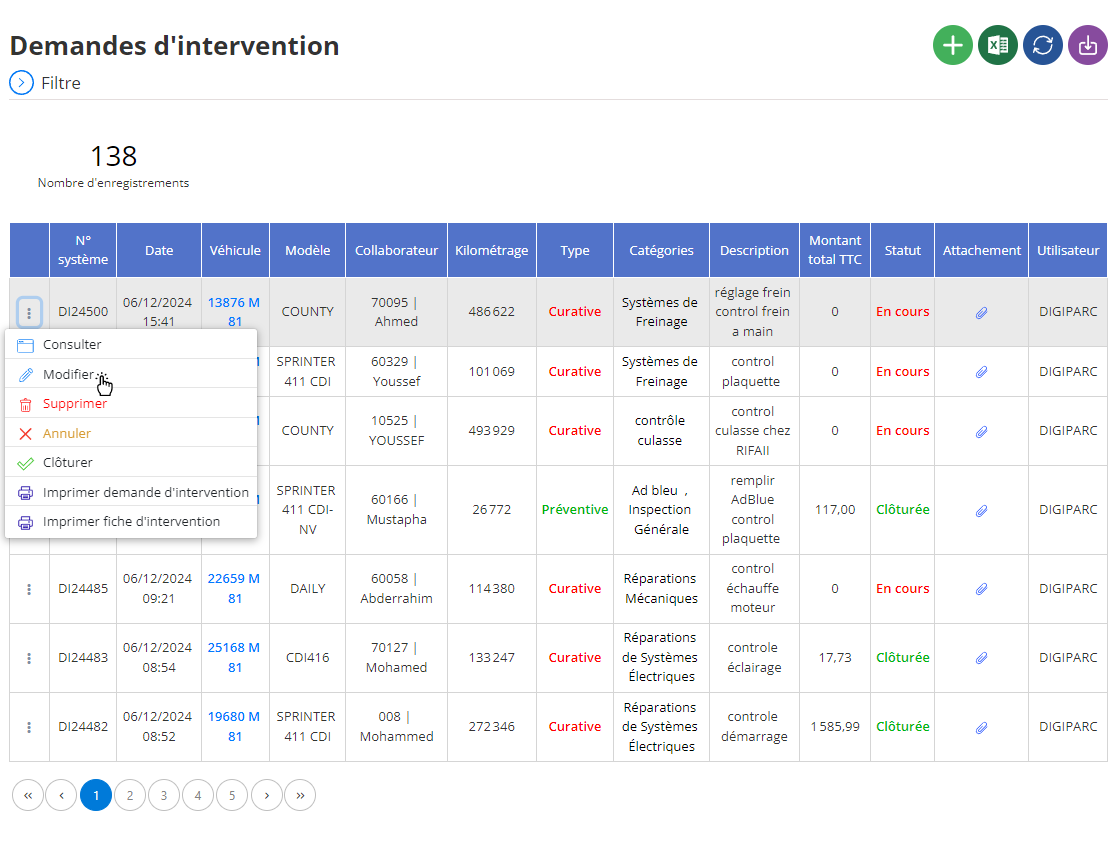Screen dimensions: 1116x845
Task: Export the list with the Excel icon
Action: (998, 46)
